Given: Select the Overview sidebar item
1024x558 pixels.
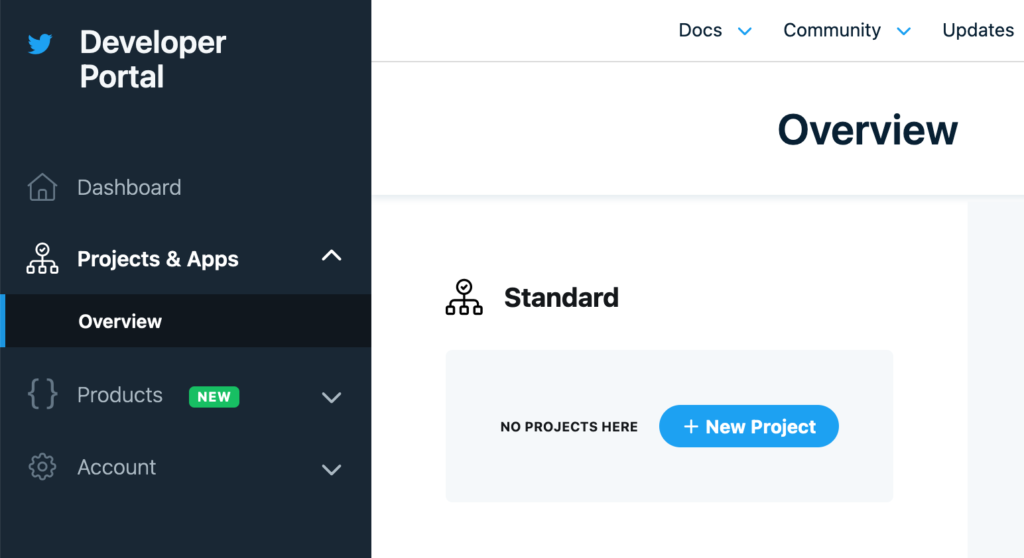Looking at the screenshot, I should (x=185, y=321).
